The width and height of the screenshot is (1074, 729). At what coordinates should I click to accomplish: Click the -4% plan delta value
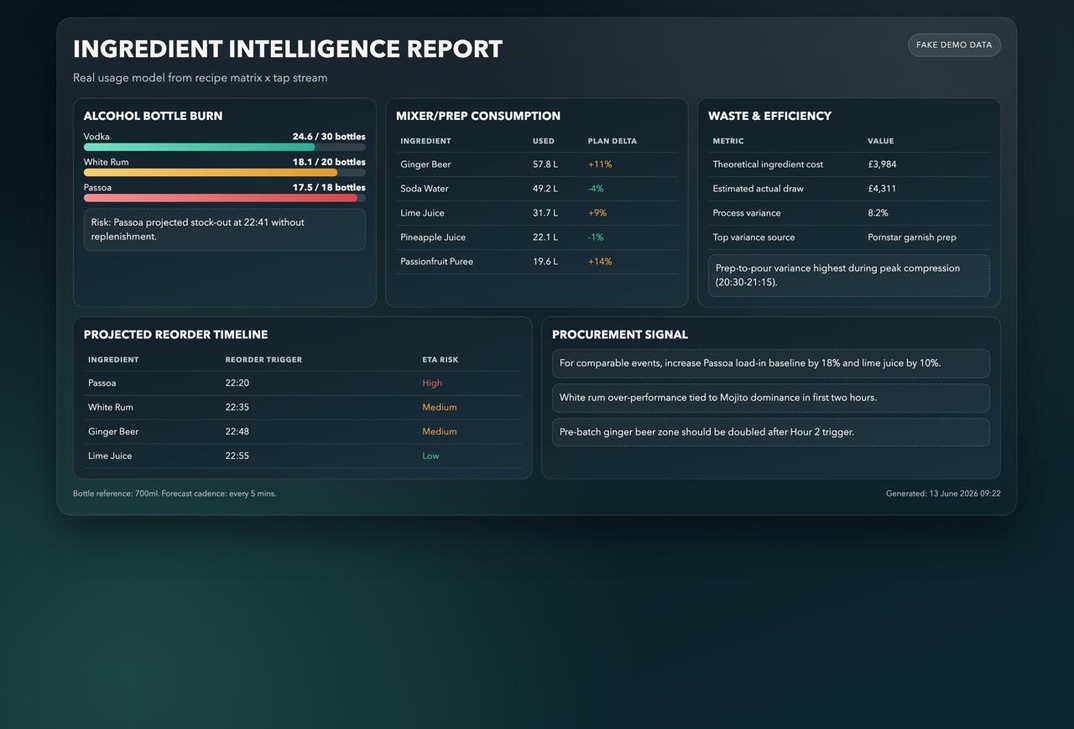pyautogui.click(x=596, y=188)
